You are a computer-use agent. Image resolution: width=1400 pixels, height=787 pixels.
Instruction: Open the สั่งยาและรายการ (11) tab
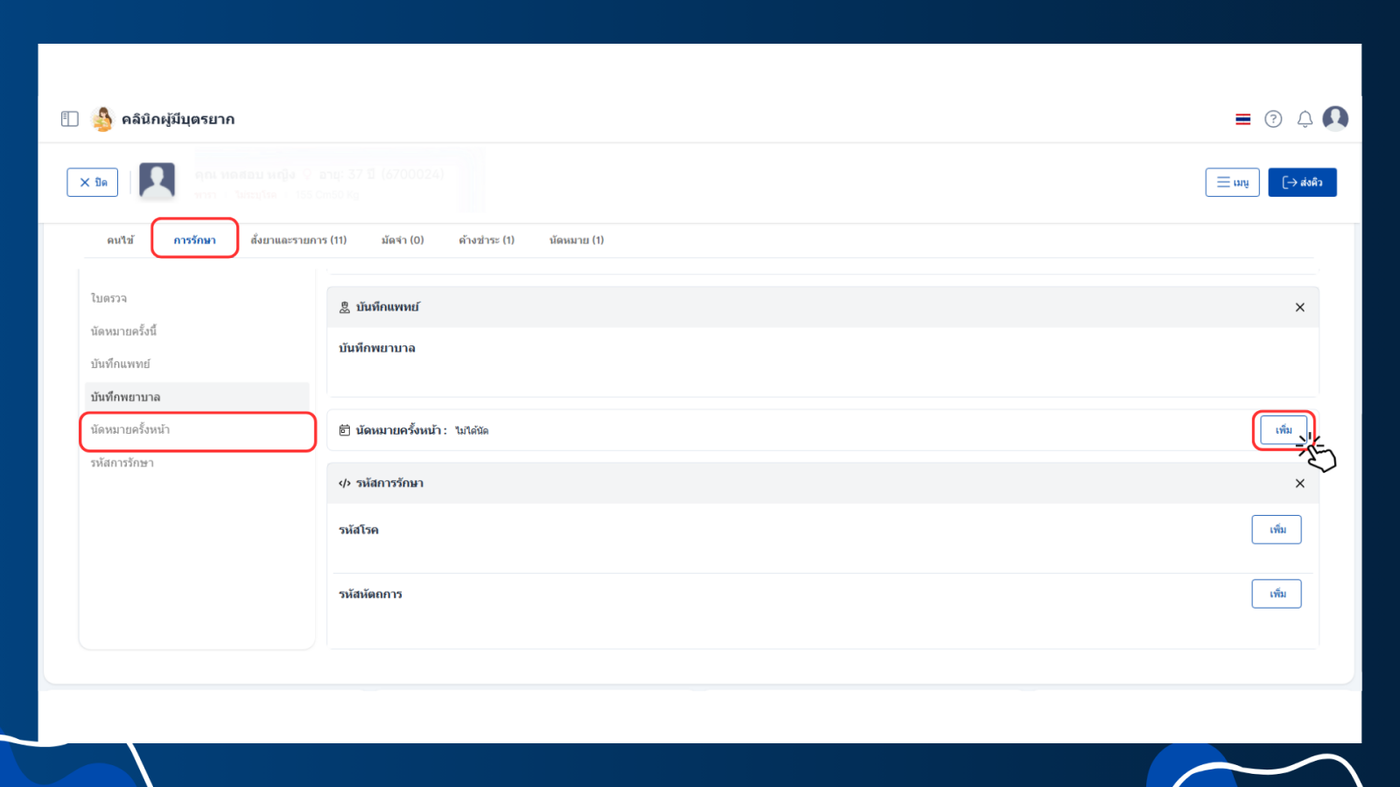point(299,240)
